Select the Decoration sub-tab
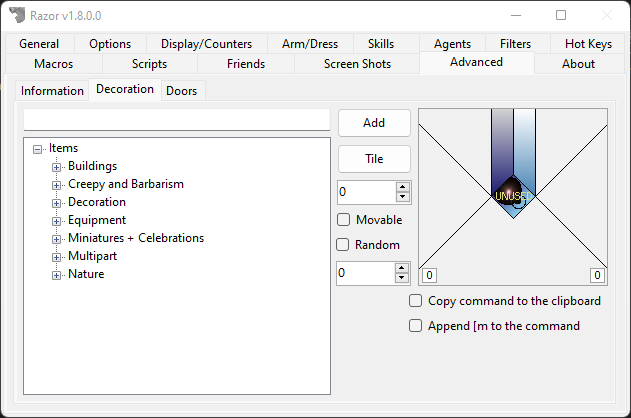The image size is (631, 418). tap(125, 89)
